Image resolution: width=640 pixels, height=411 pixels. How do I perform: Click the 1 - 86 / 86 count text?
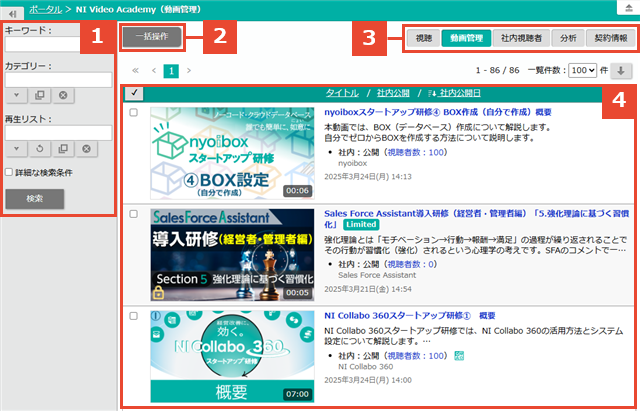(498, 70)
